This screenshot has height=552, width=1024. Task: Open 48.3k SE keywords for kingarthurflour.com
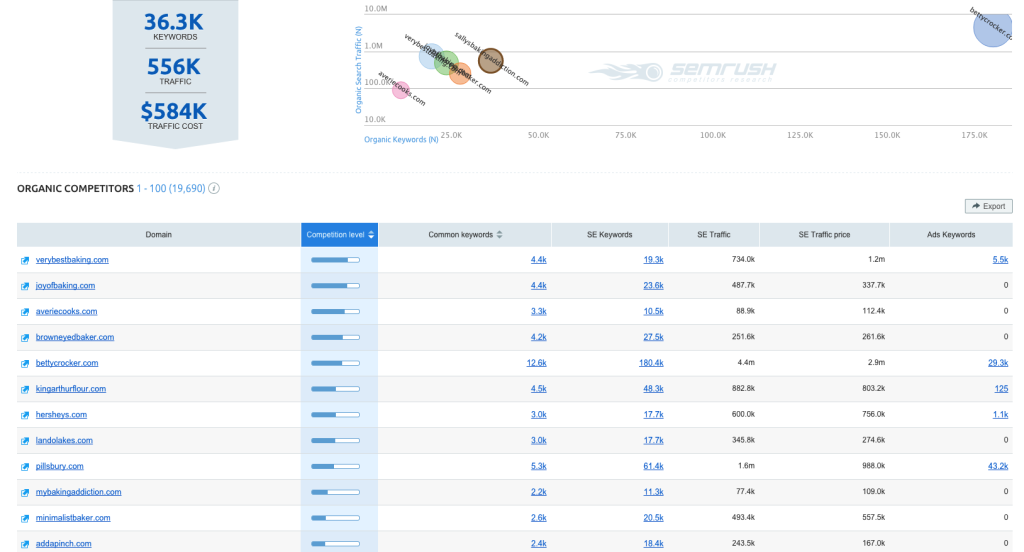tap(653, 389)
